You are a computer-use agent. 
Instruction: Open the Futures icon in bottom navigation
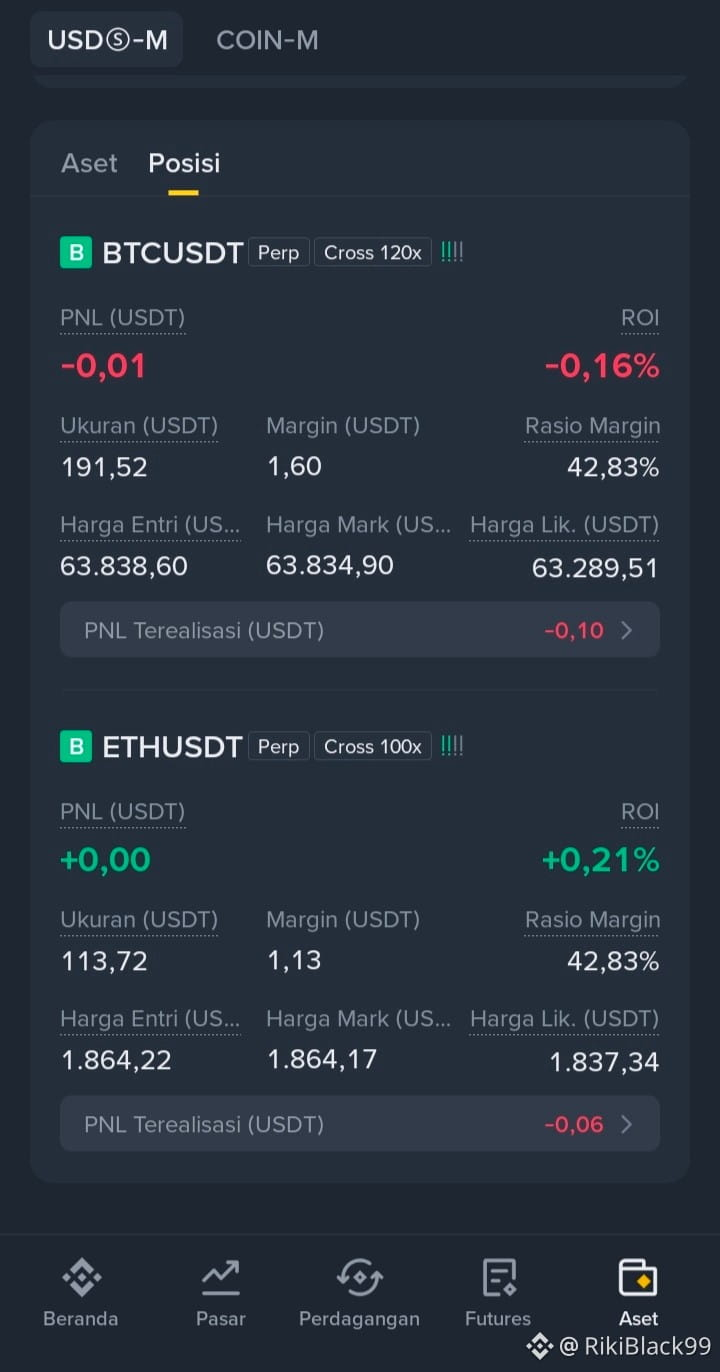[x=498, y=1279]
